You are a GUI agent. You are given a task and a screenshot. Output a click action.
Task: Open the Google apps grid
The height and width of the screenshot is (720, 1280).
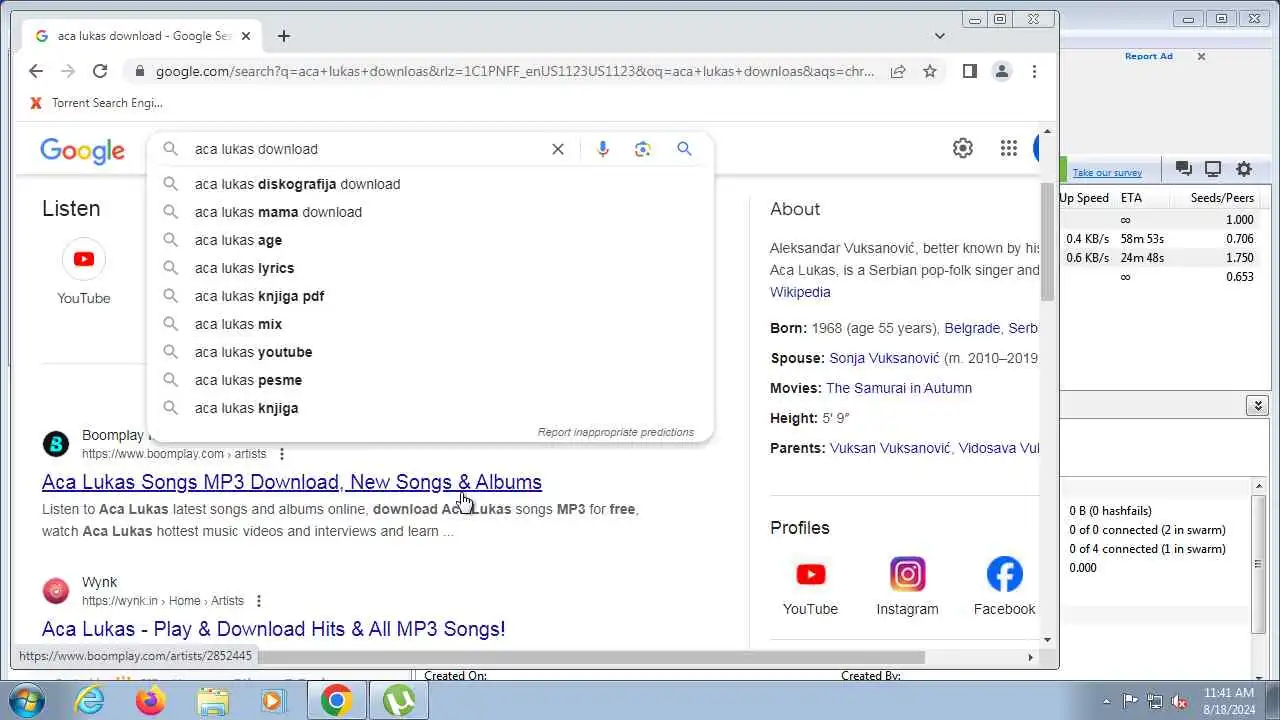coord(1009,148)
